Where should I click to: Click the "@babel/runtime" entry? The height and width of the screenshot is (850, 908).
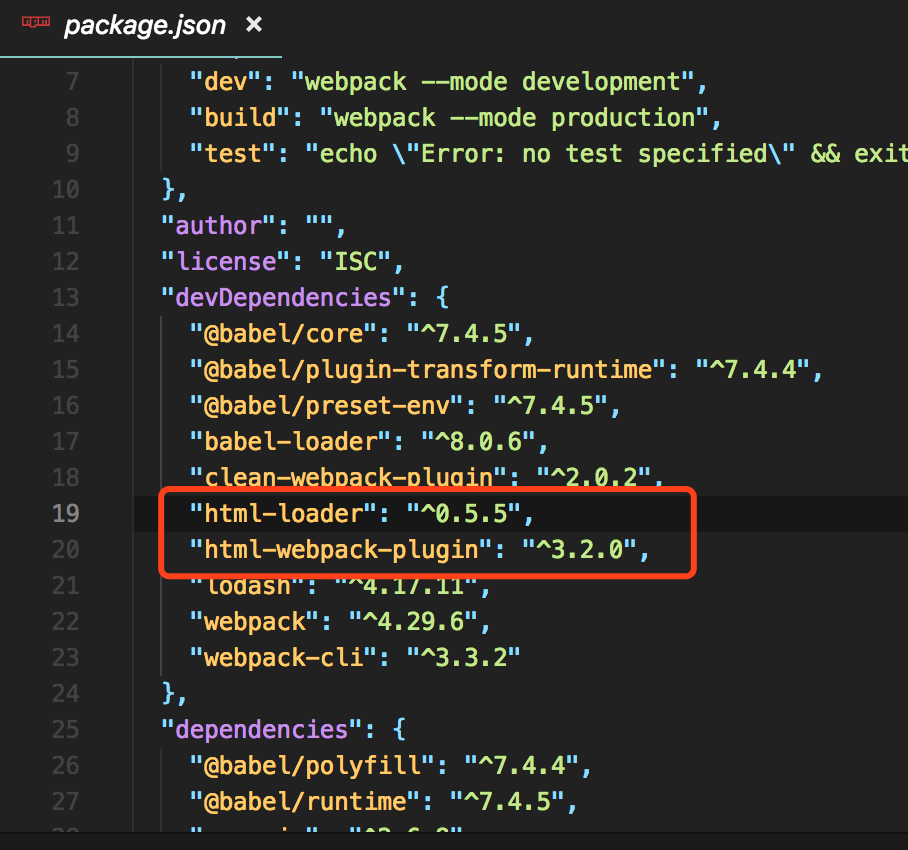pyautogui.click(x=305, y=802)
